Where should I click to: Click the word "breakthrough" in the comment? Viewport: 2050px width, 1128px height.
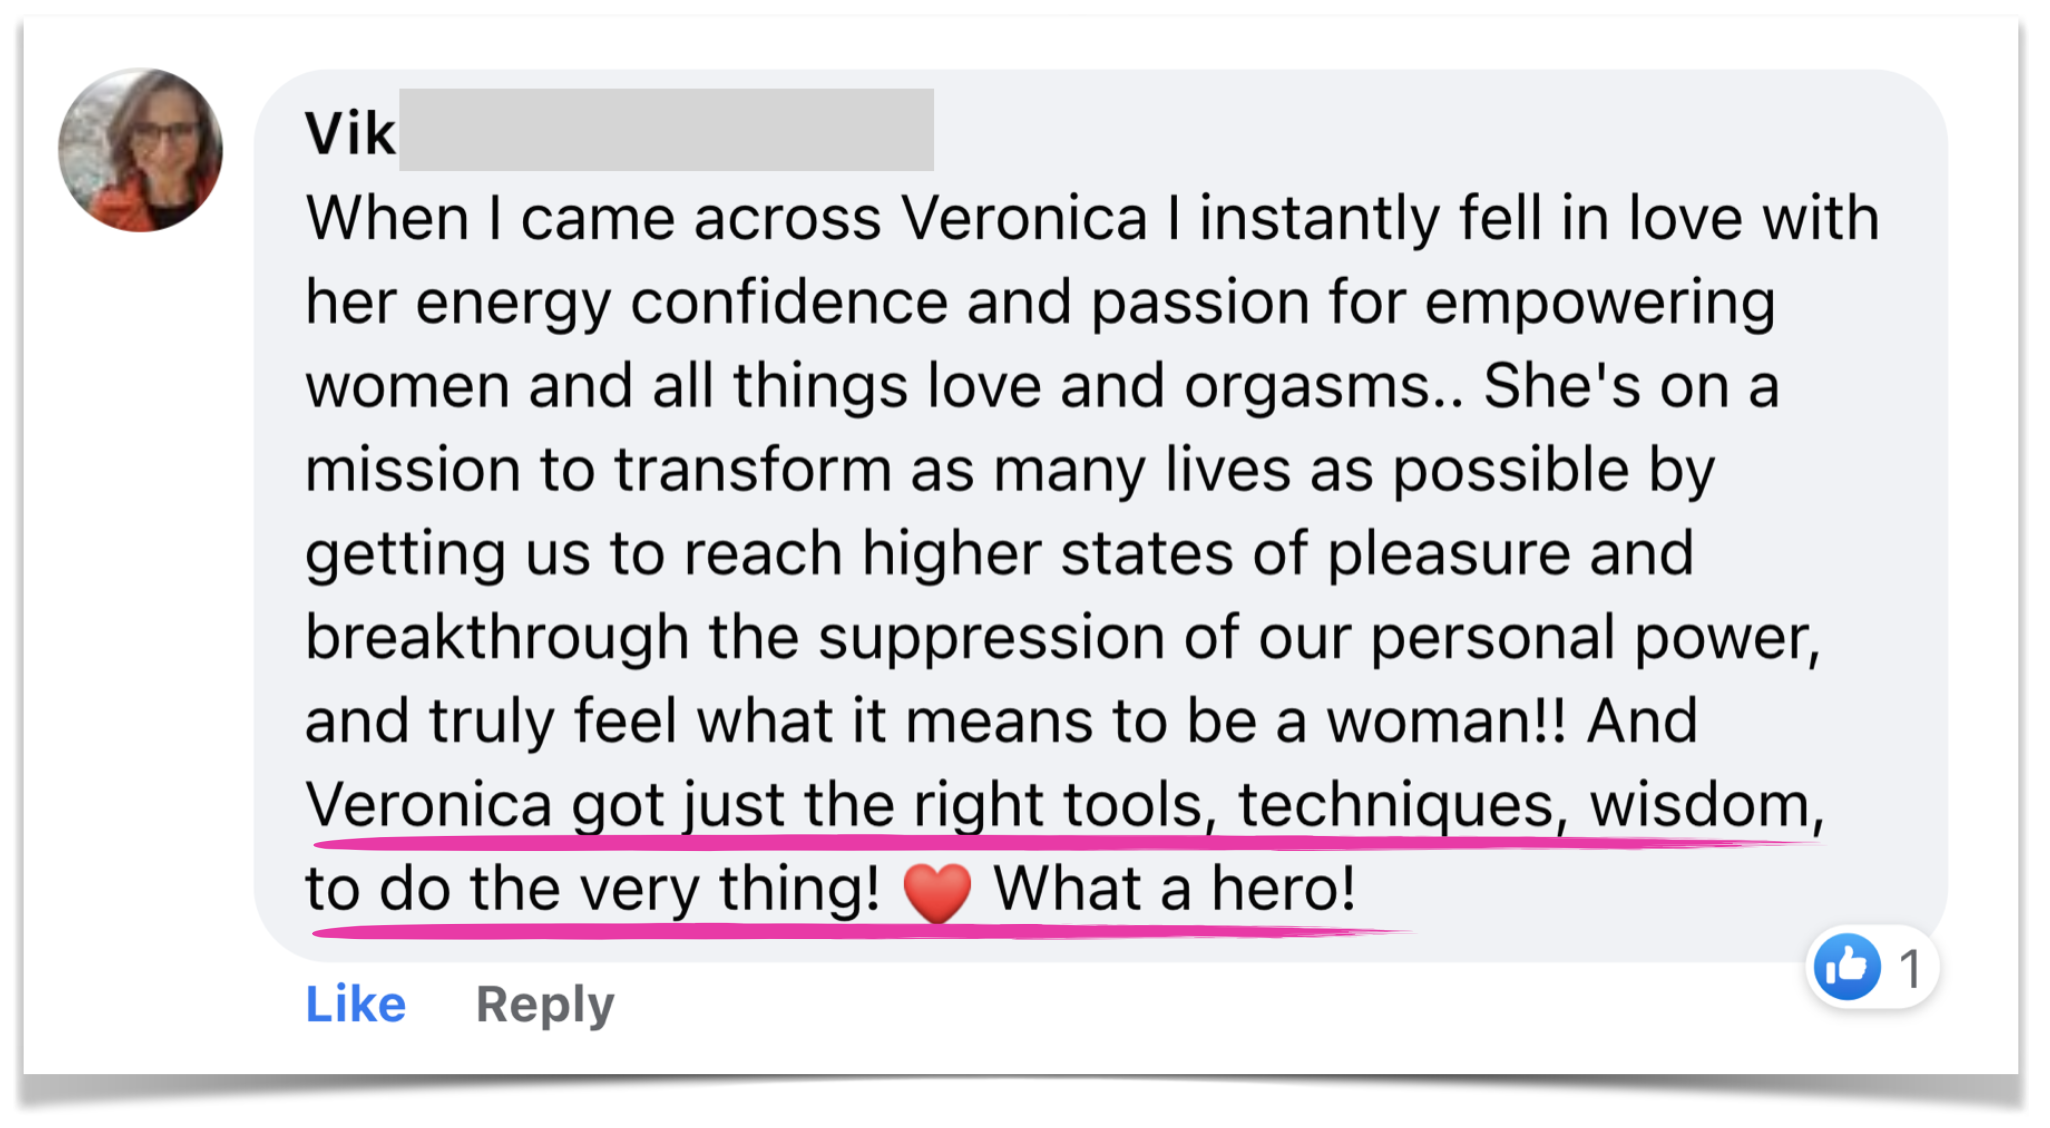click(497, 638)
